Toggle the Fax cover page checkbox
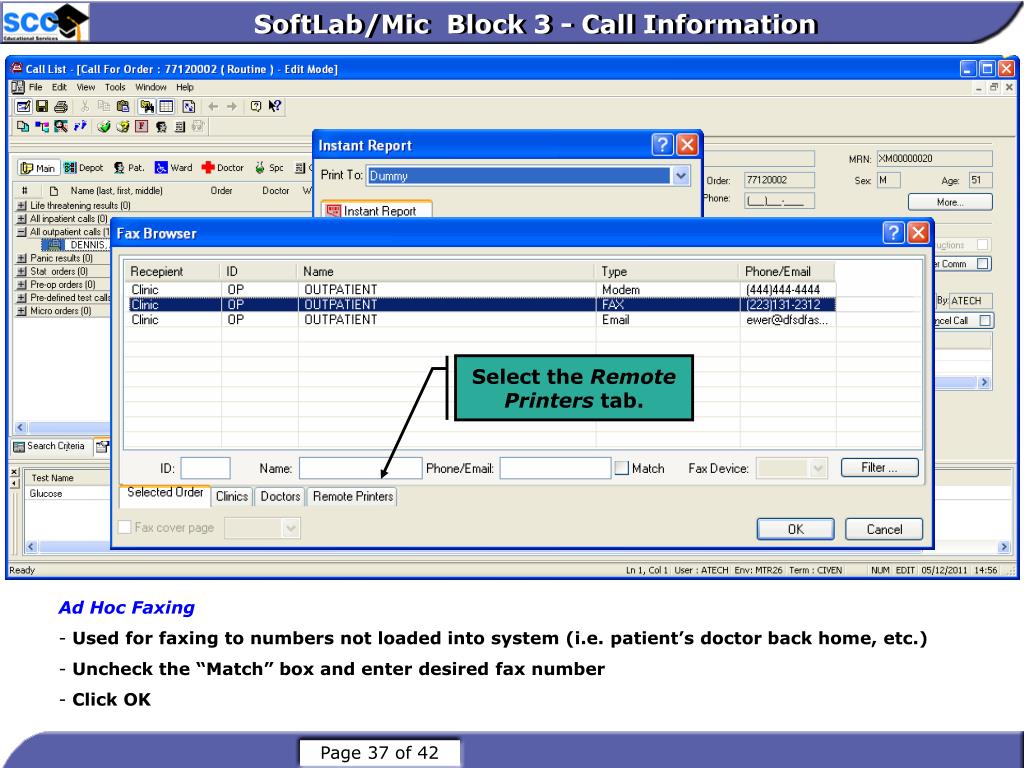 click(125, 527)
